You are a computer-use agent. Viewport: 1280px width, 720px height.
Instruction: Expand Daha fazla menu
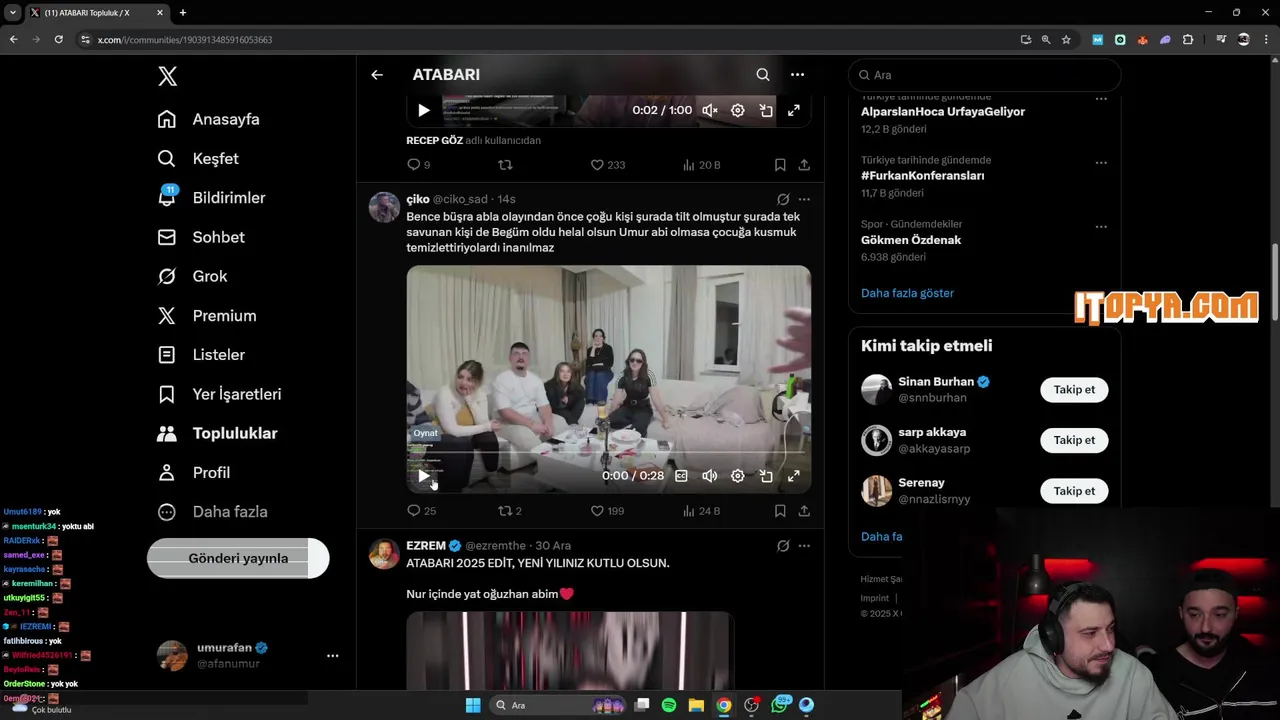pyautogui.click(x=212, y=511)
